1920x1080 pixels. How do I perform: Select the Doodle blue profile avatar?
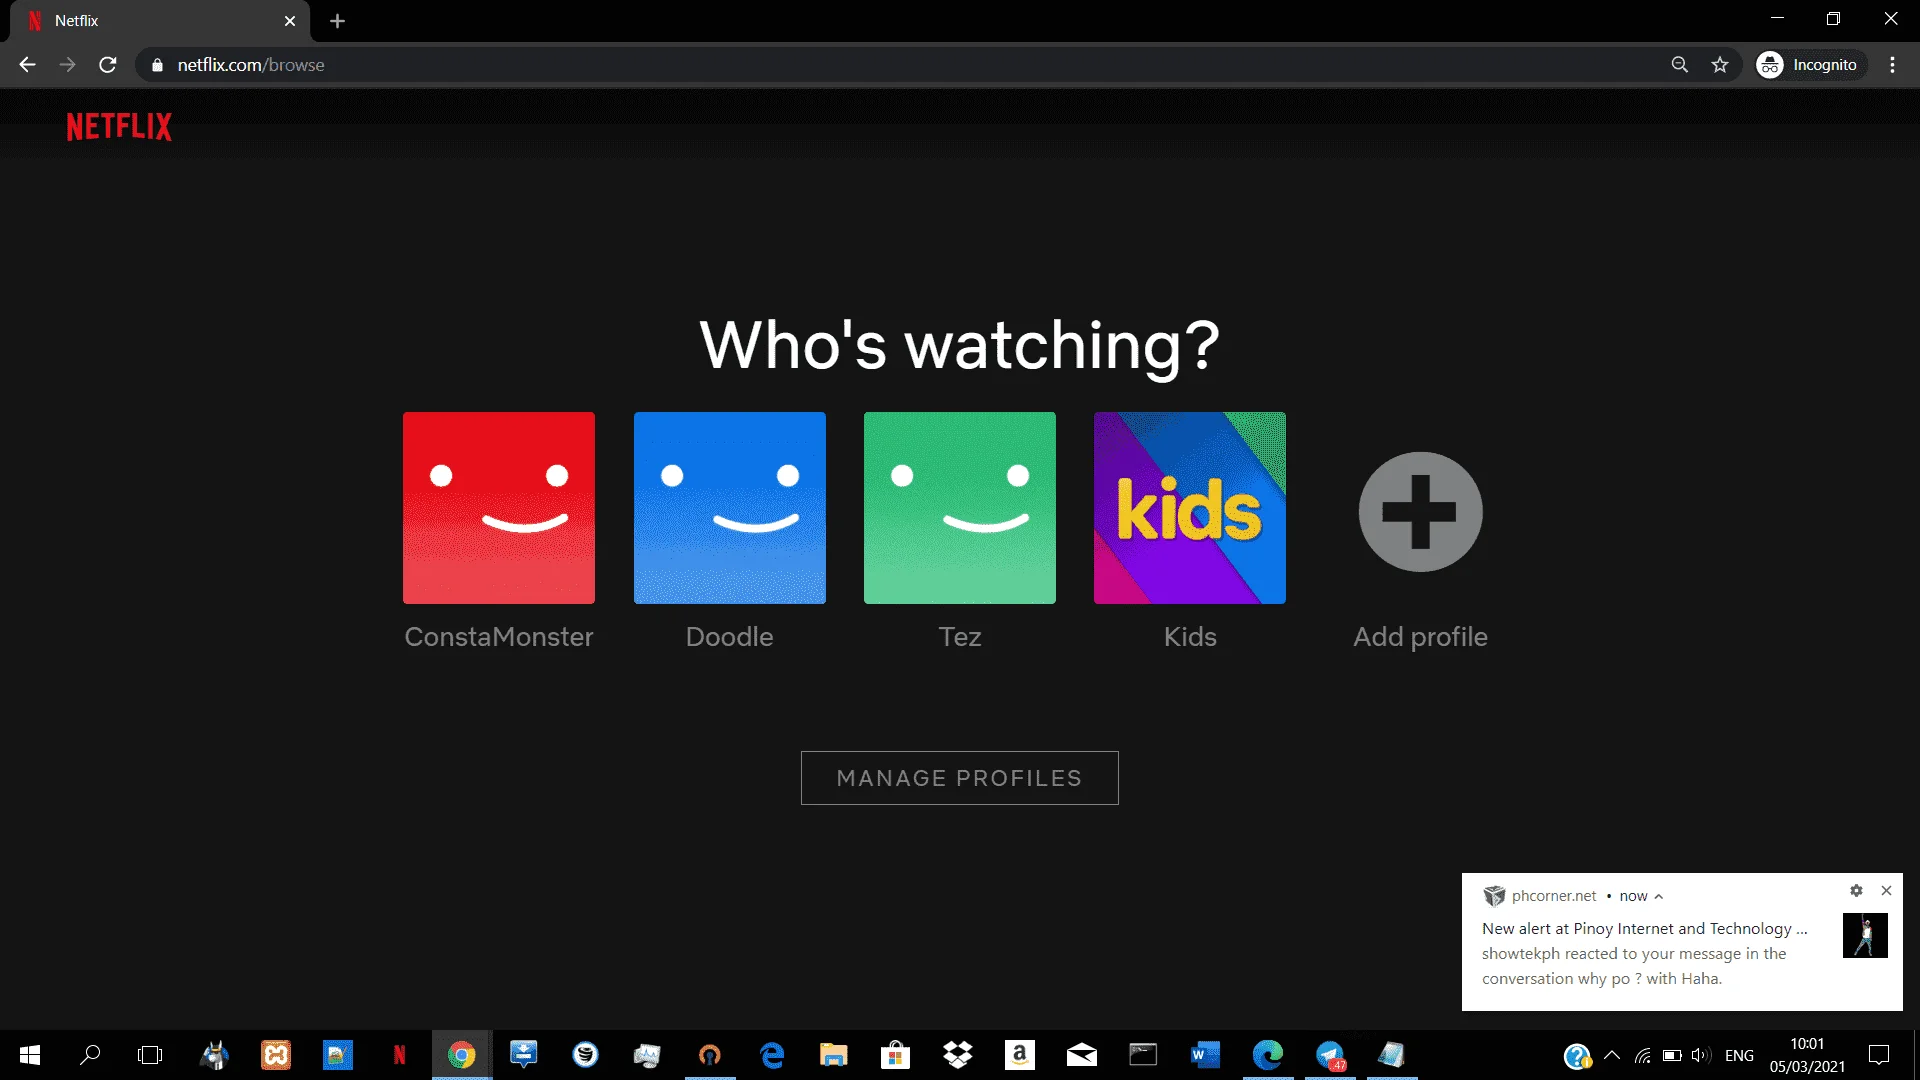730,508
